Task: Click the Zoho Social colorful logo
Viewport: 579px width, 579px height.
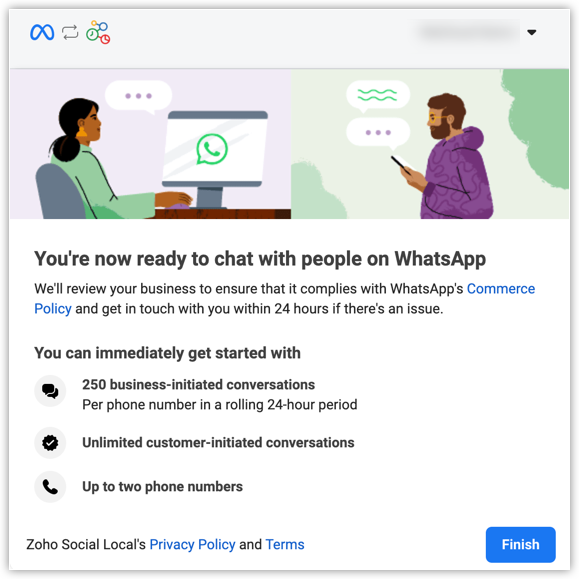Action: (x=98, y=32)
